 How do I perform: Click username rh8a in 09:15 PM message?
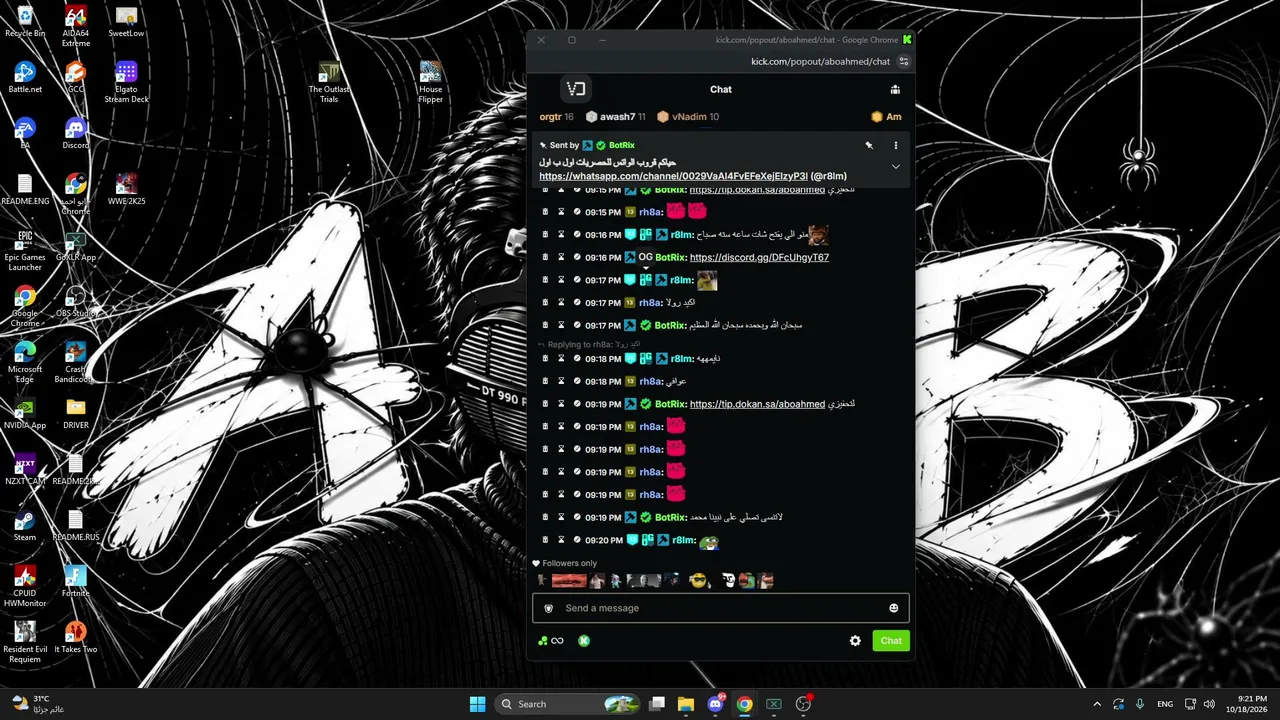click(651, 212)
